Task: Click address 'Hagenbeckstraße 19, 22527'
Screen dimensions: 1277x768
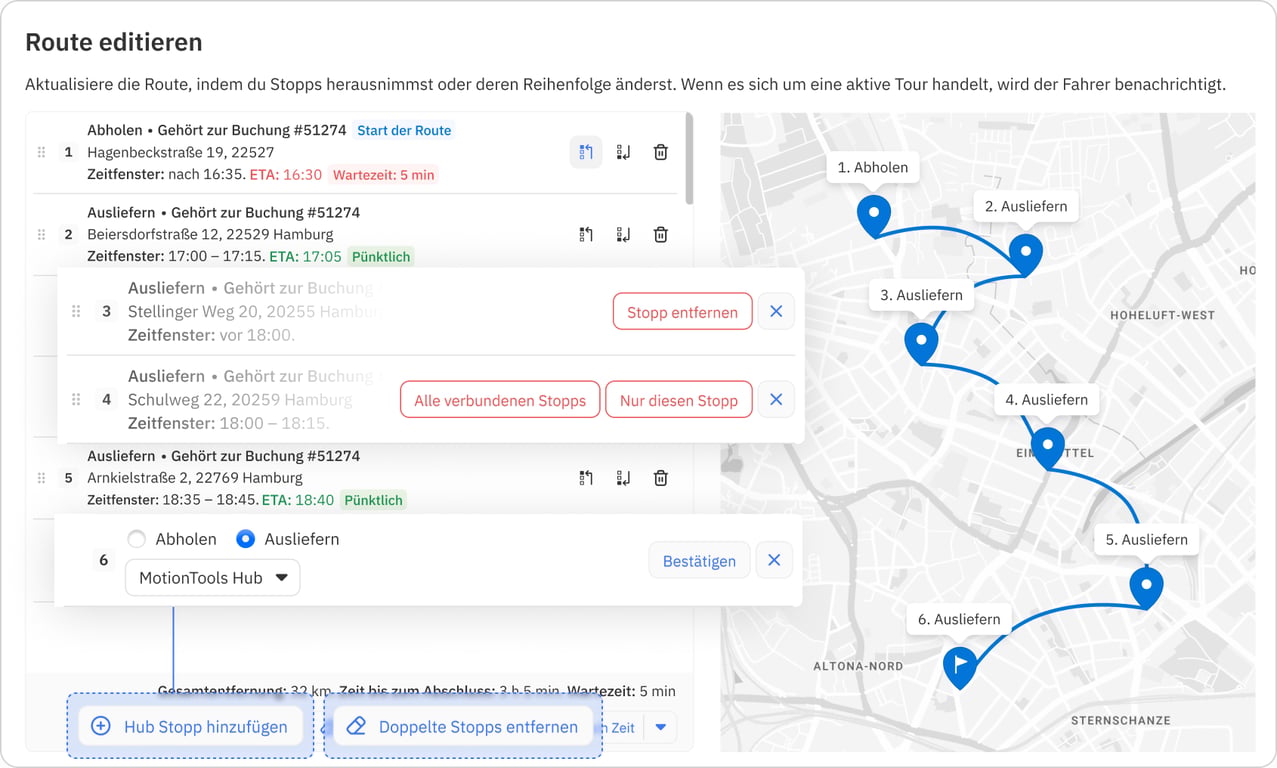Action: [180, 152]
